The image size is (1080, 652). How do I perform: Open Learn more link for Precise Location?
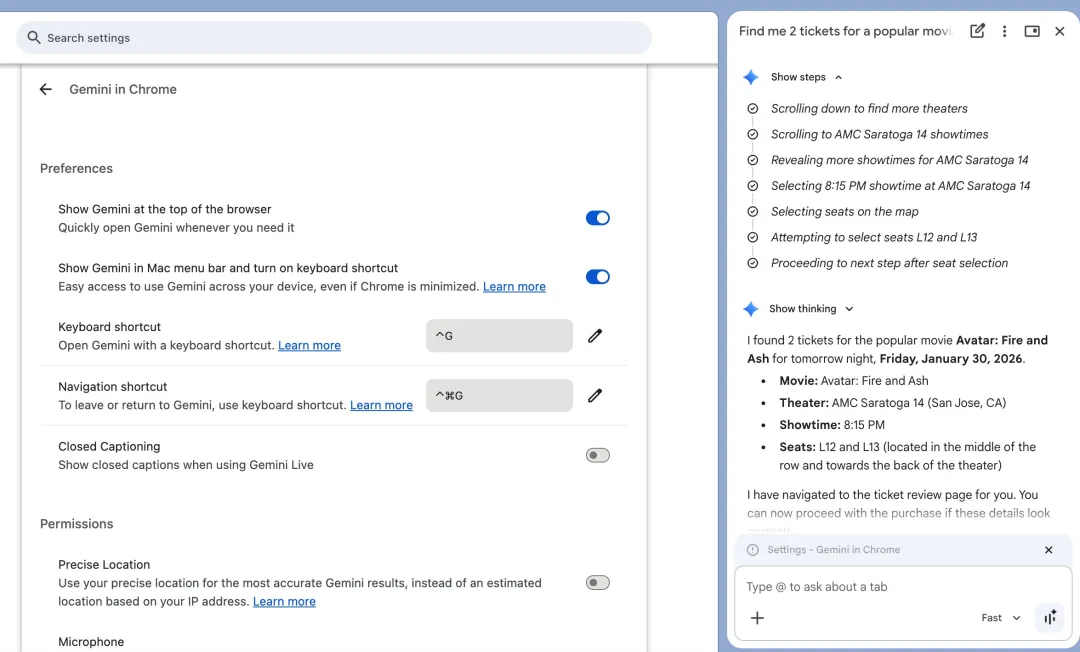(x=284, y=602)
